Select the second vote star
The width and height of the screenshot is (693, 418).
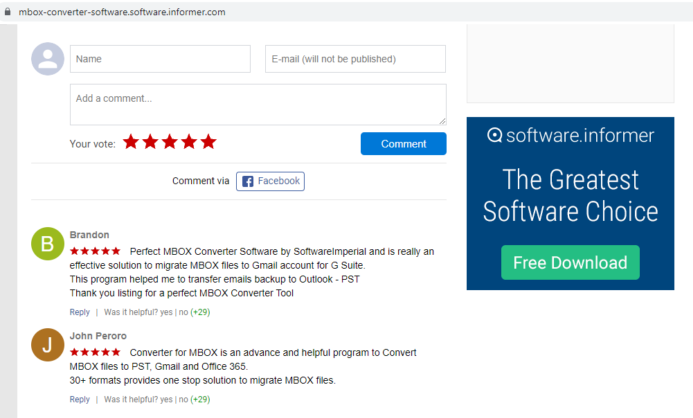[x=150, y=142]
